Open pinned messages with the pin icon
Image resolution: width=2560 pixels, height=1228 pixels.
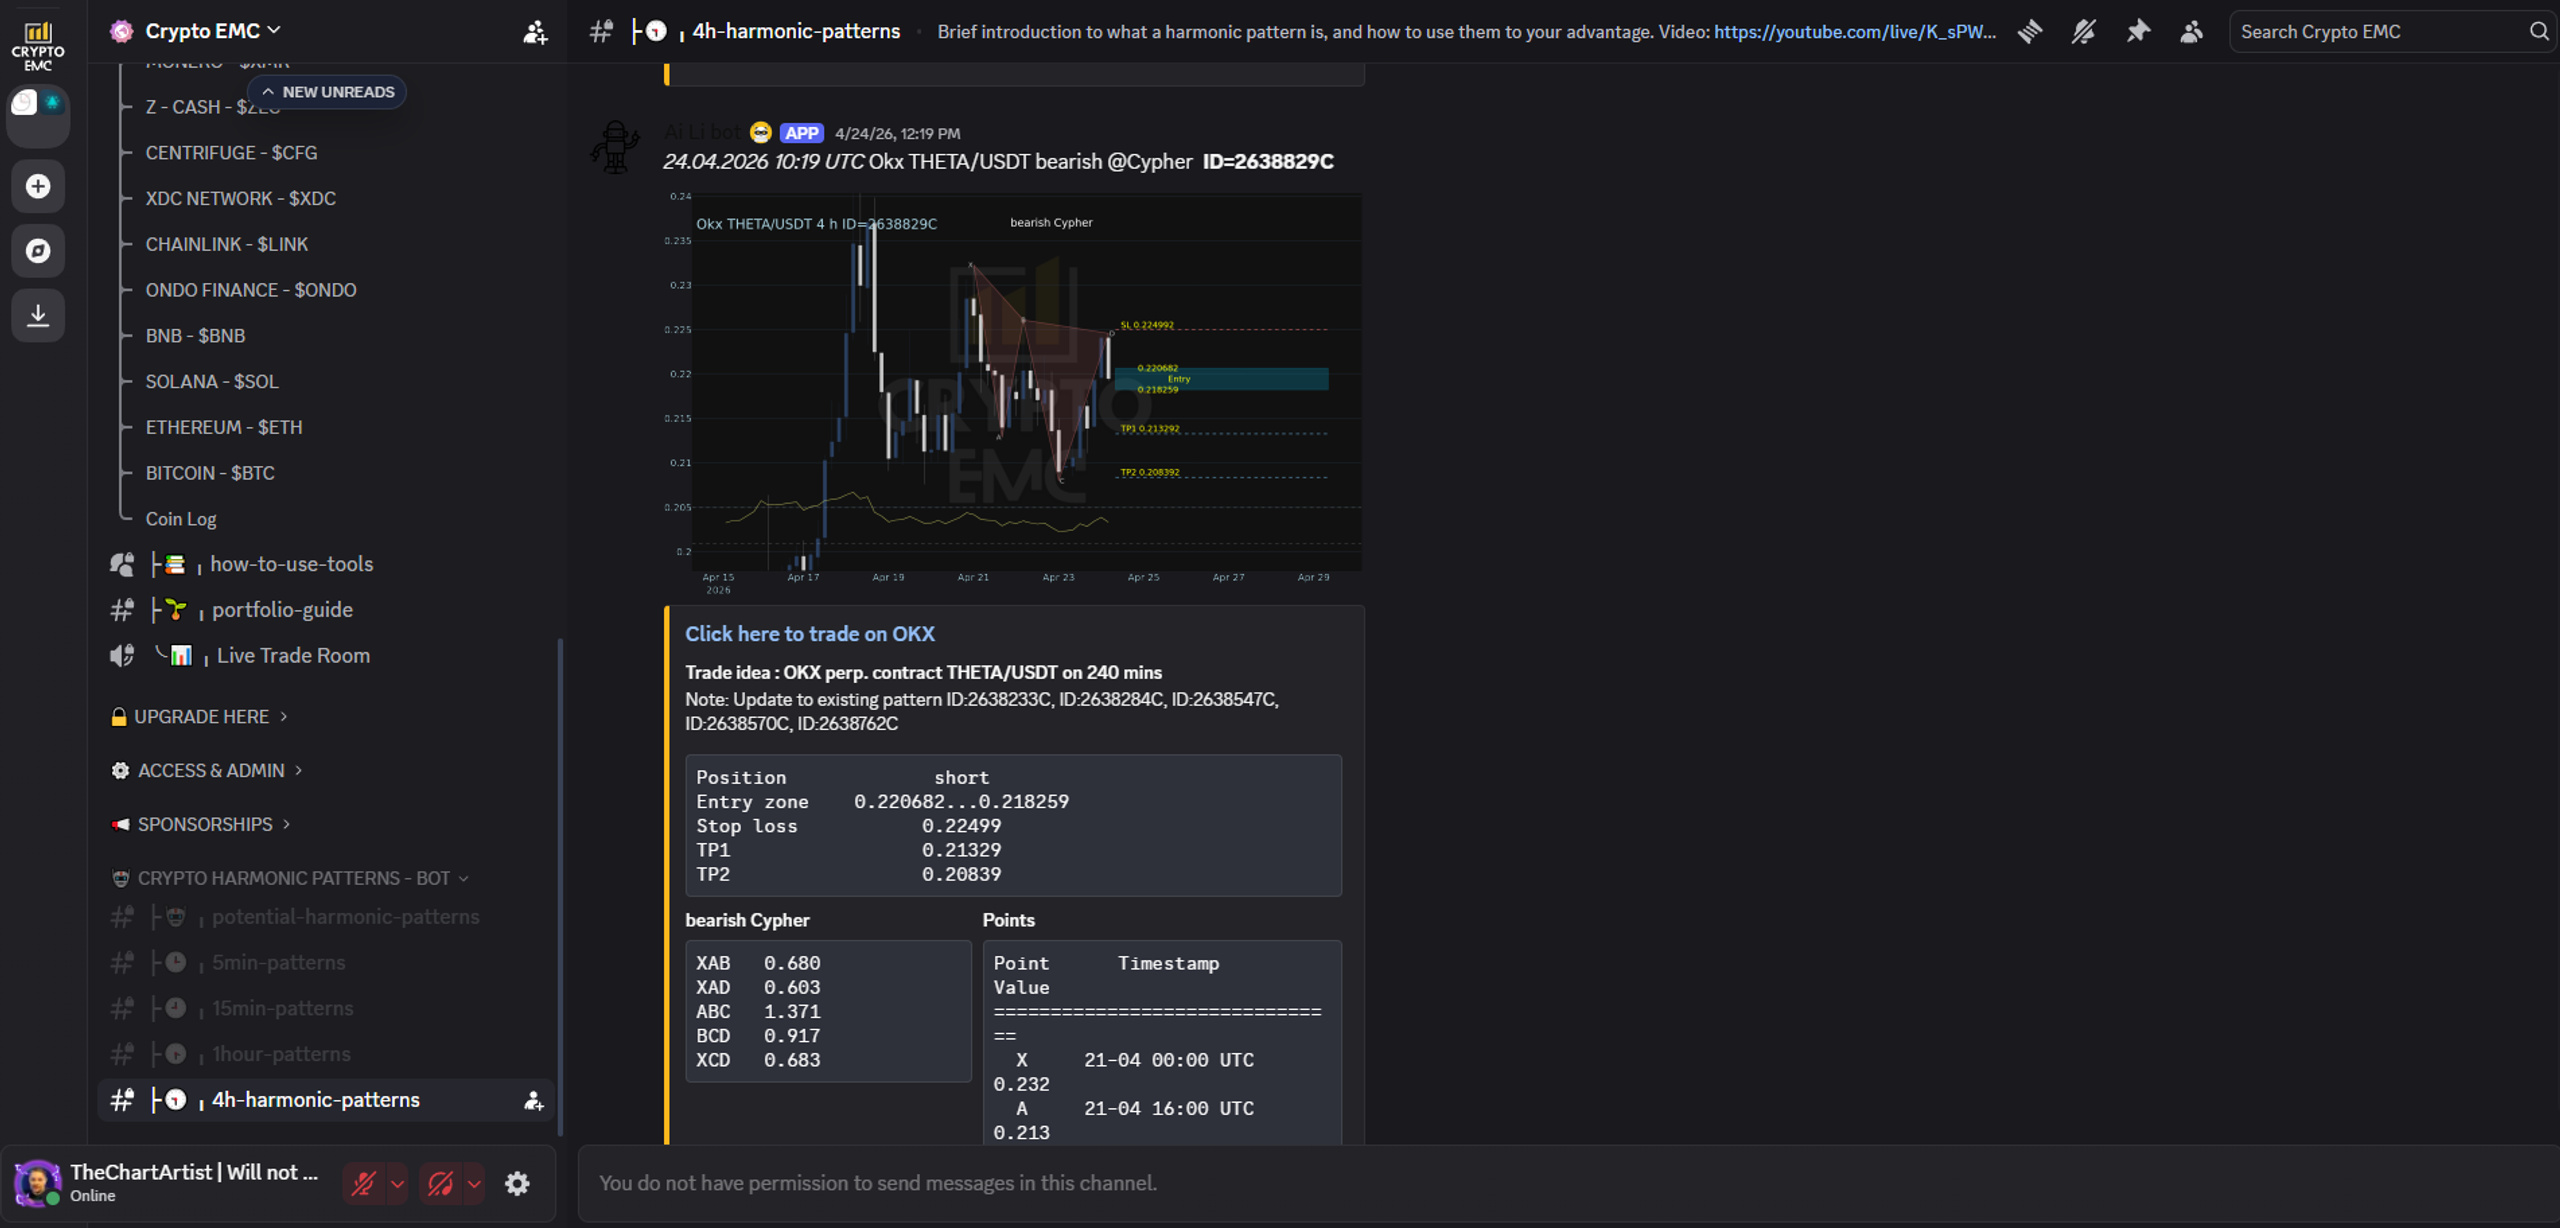(x=2137, y=32)
